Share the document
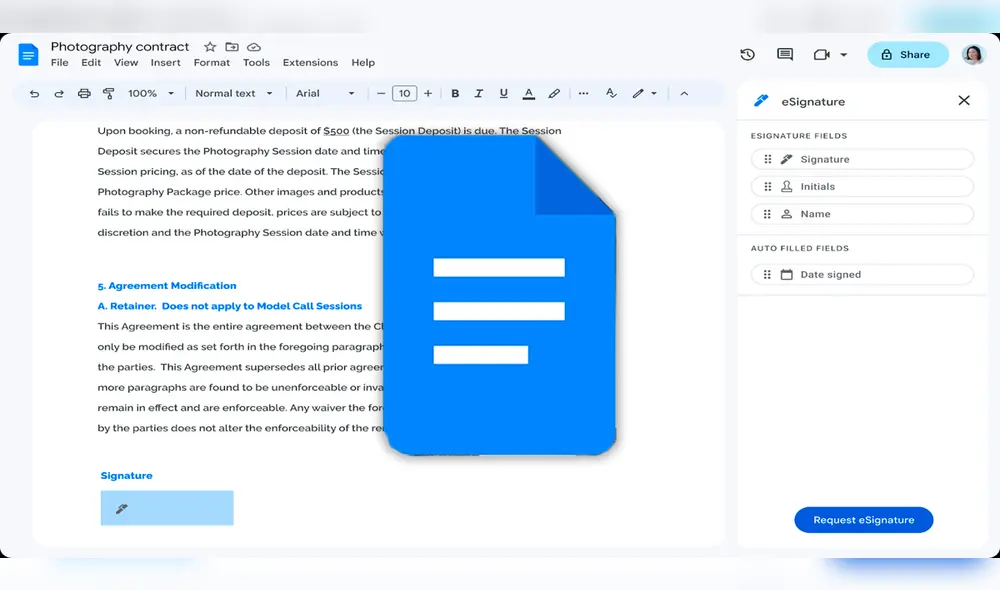The height and width of the screenshot is (590, 1000). [907, 55]
